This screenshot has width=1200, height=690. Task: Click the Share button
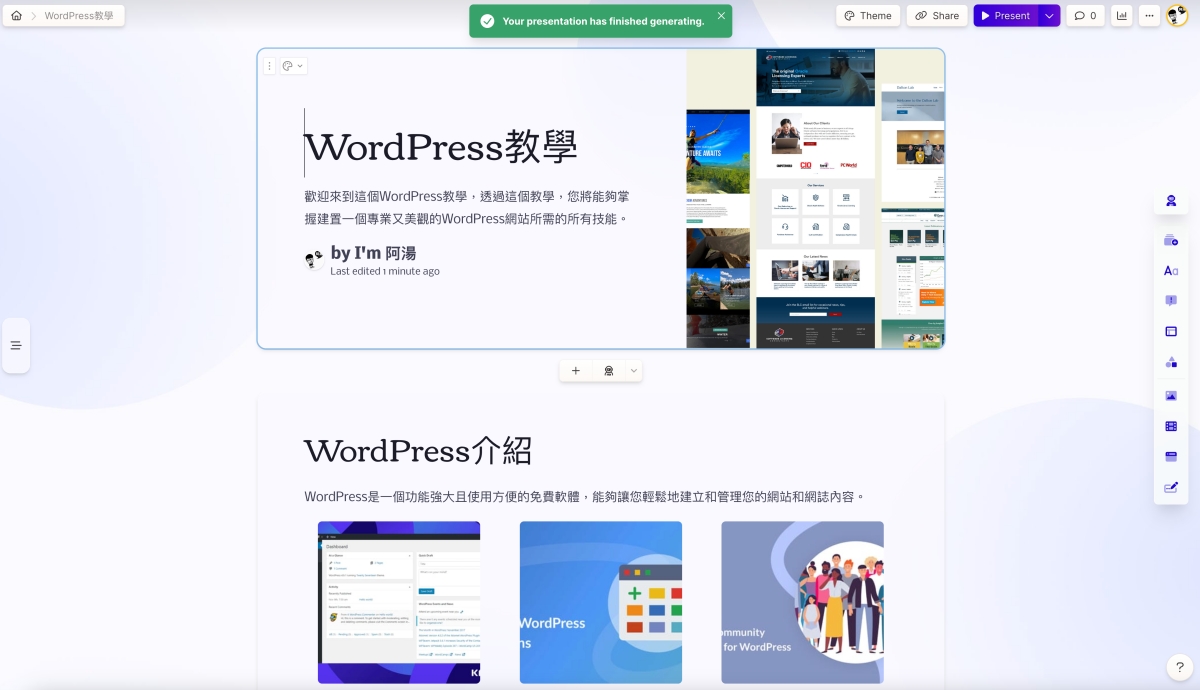(937, 16)
